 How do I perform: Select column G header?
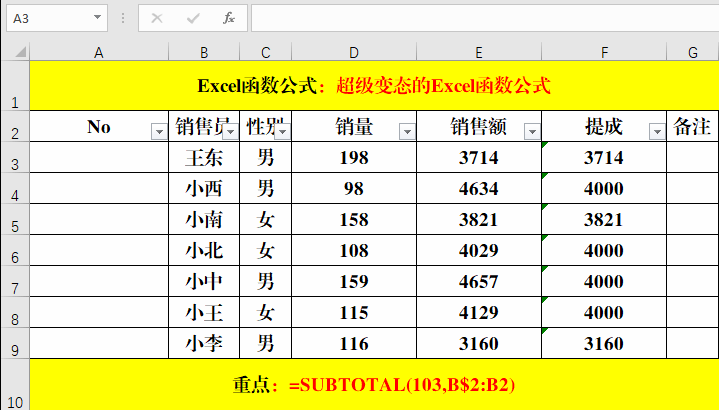coord(693,52)
